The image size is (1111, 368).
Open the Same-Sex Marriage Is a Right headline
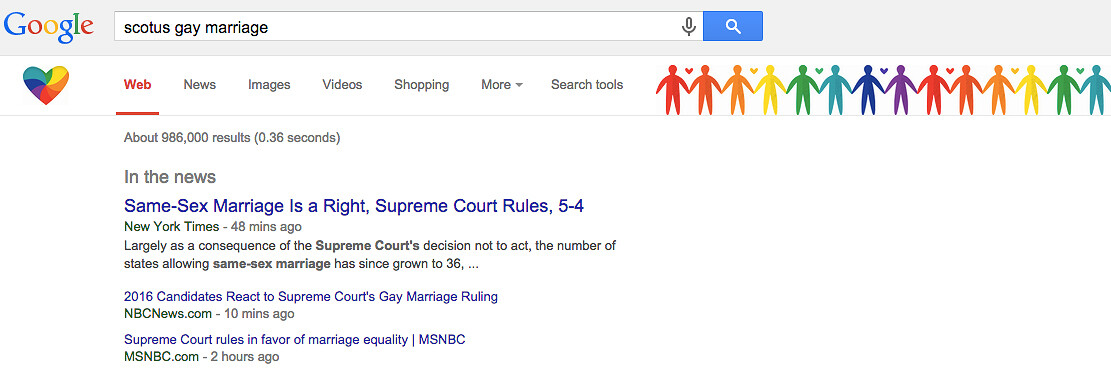click(354, 206)
